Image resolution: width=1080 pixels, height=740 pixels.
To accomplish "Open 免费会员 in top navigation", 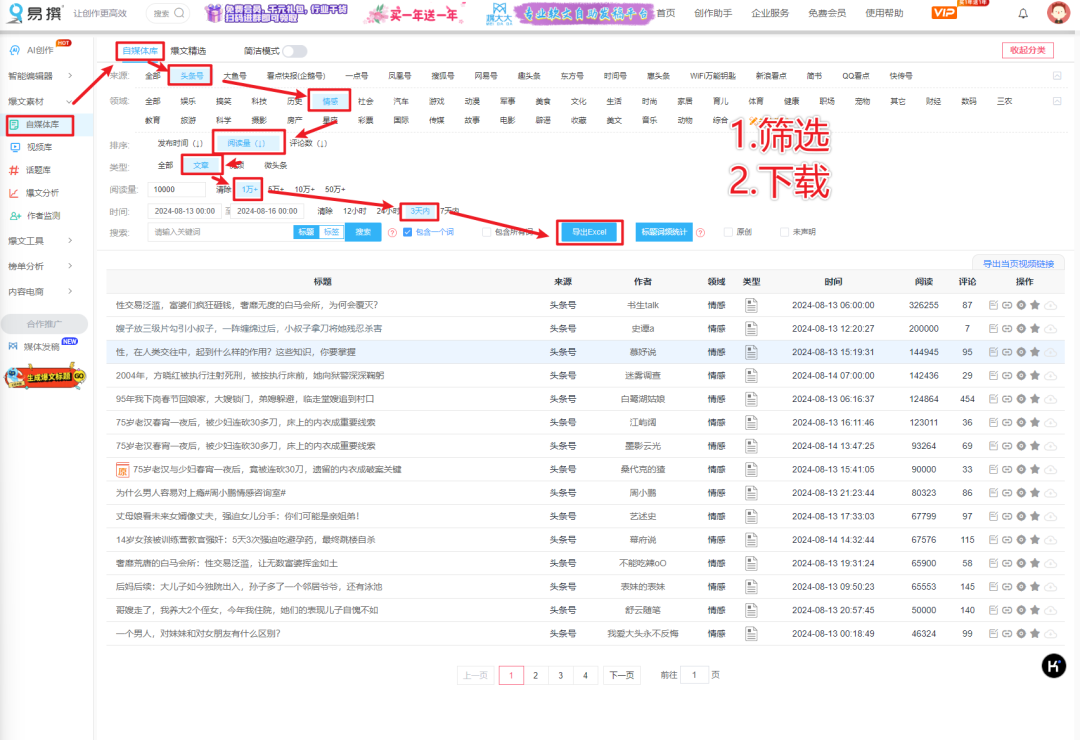I will click(x=827, y=13).
